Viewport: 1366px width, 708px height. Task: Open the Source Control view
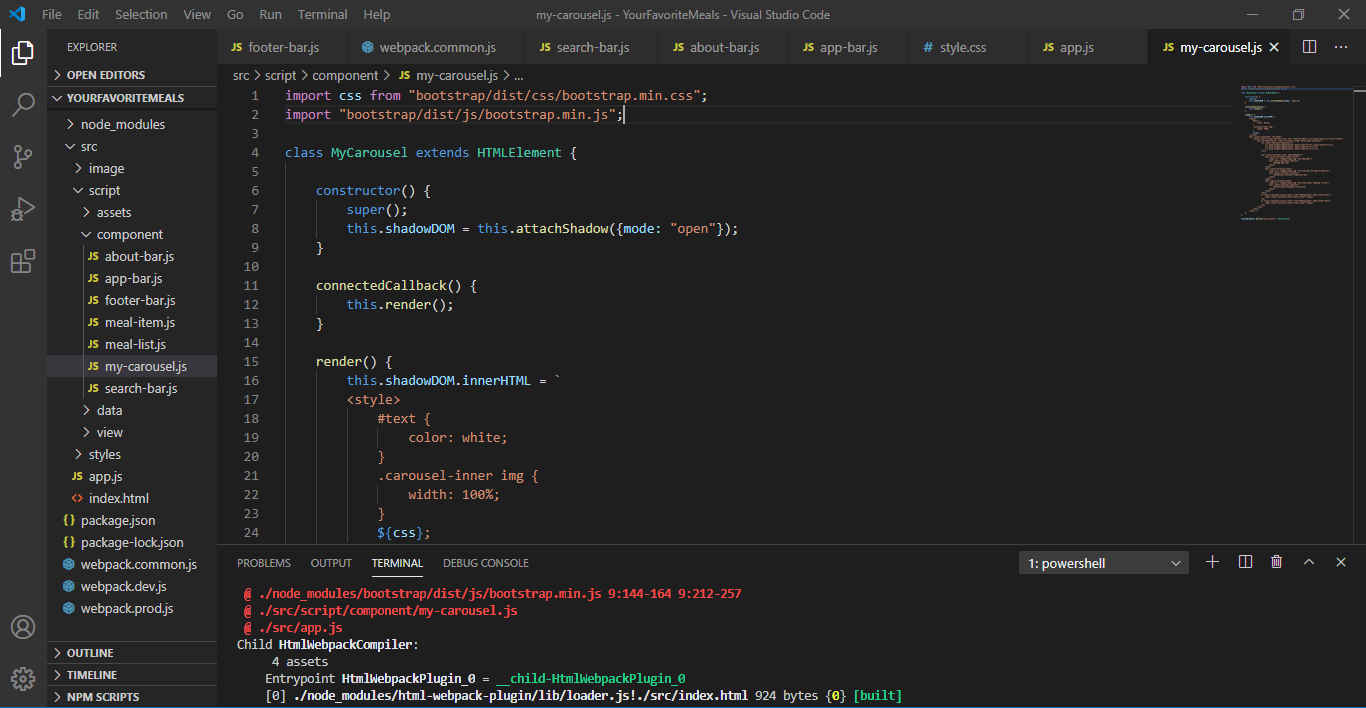(23, 156)
